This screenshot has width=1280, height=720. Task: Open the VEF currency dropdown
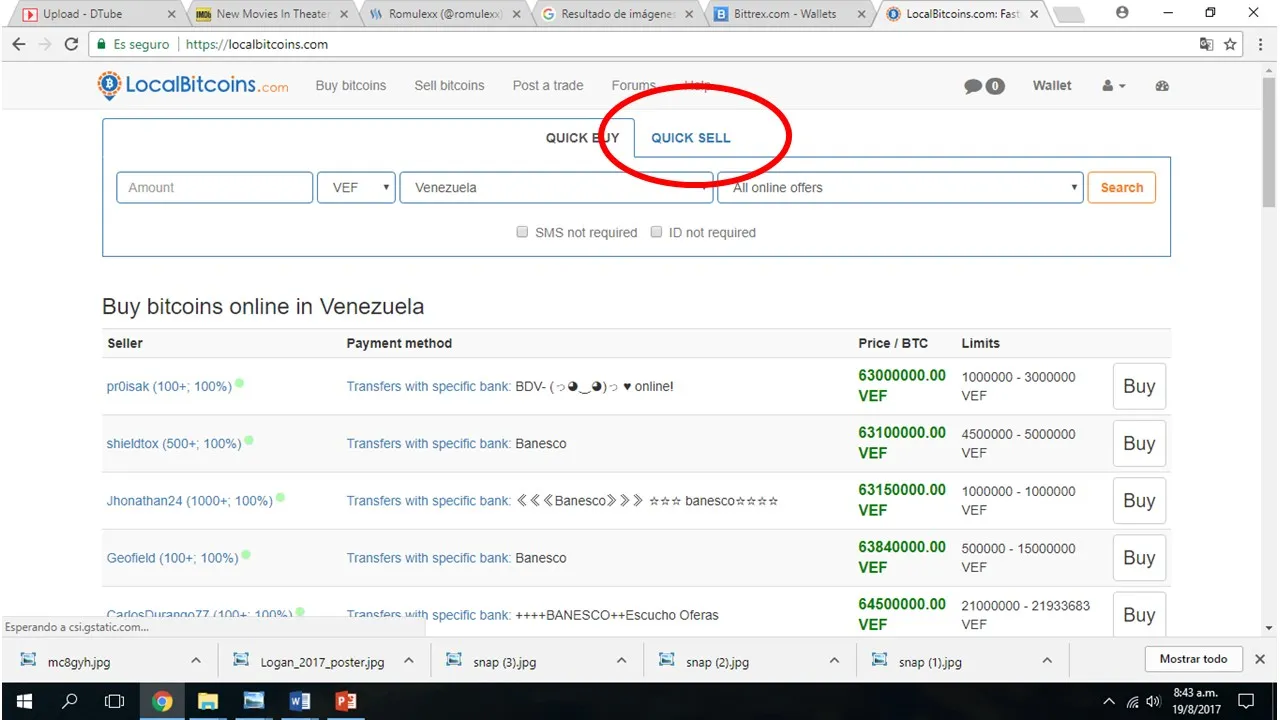[x=357, y=187]
